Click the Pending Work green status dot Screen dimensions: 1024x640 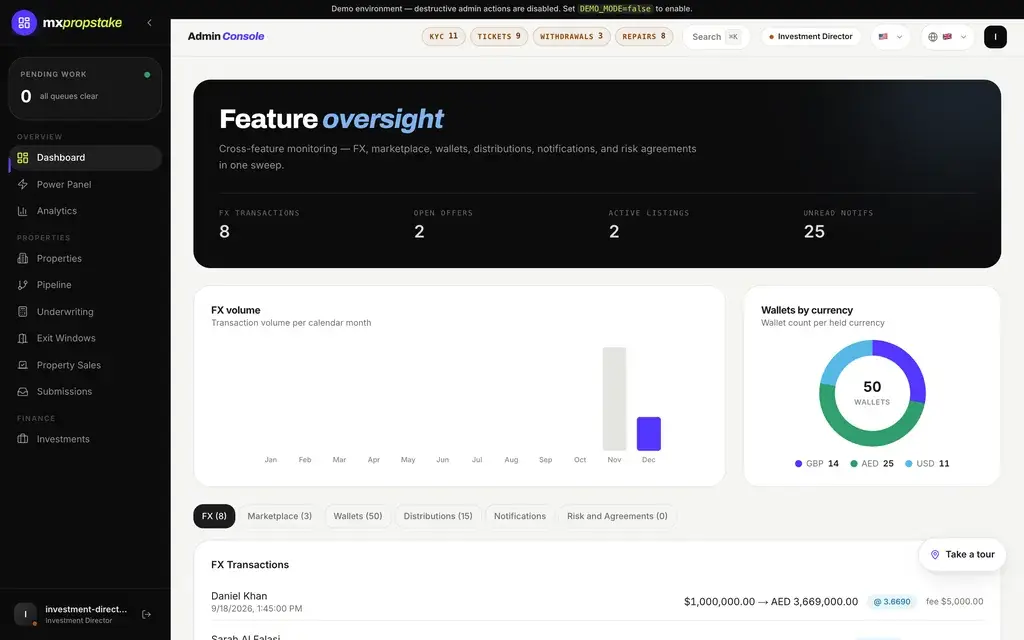pos(147,74)
